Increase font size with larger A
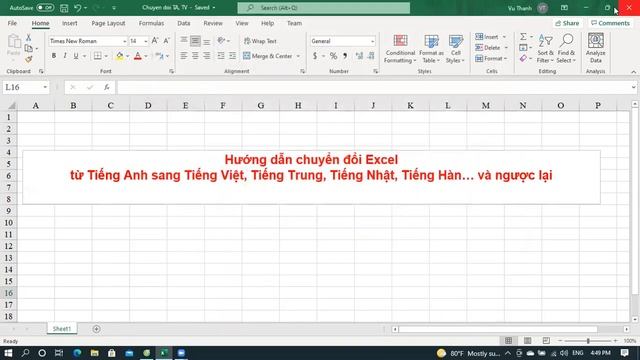The width and height of the screenshot is (640, 360). point(155,41)
